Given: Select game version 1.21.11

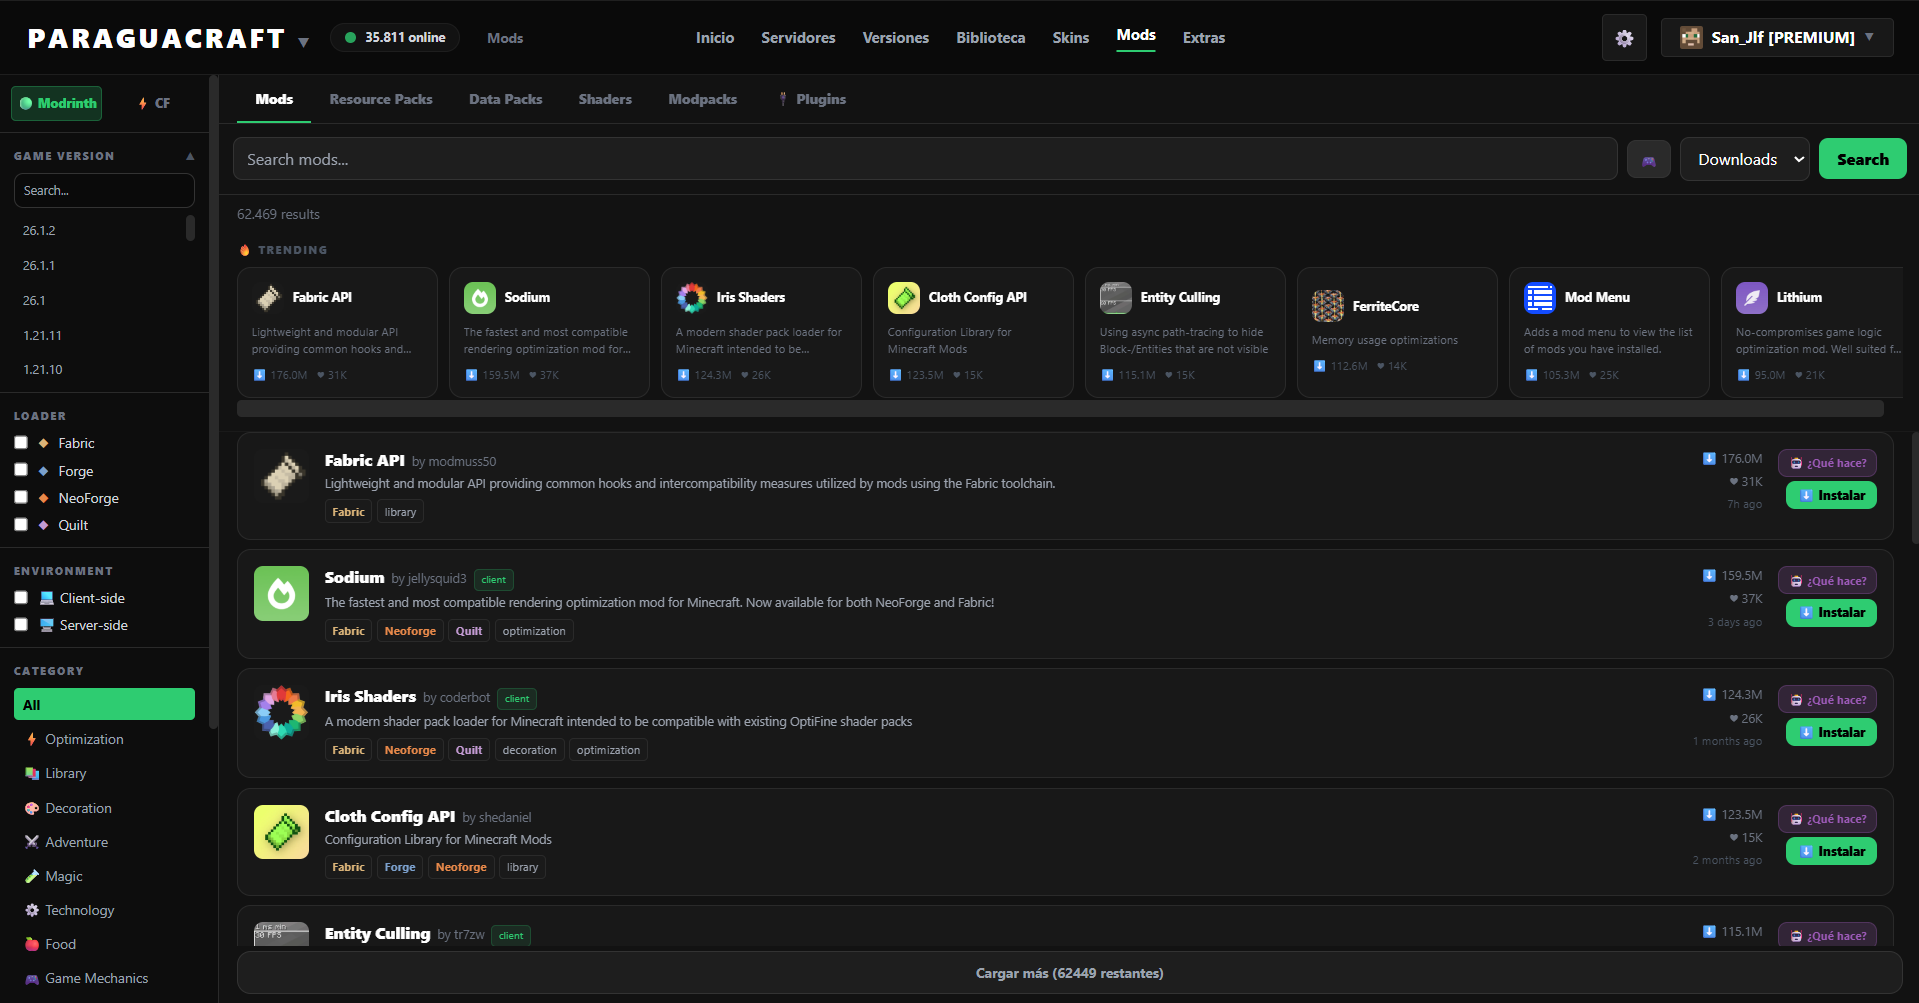Looking at the screenshot, I should coord(42,335).
